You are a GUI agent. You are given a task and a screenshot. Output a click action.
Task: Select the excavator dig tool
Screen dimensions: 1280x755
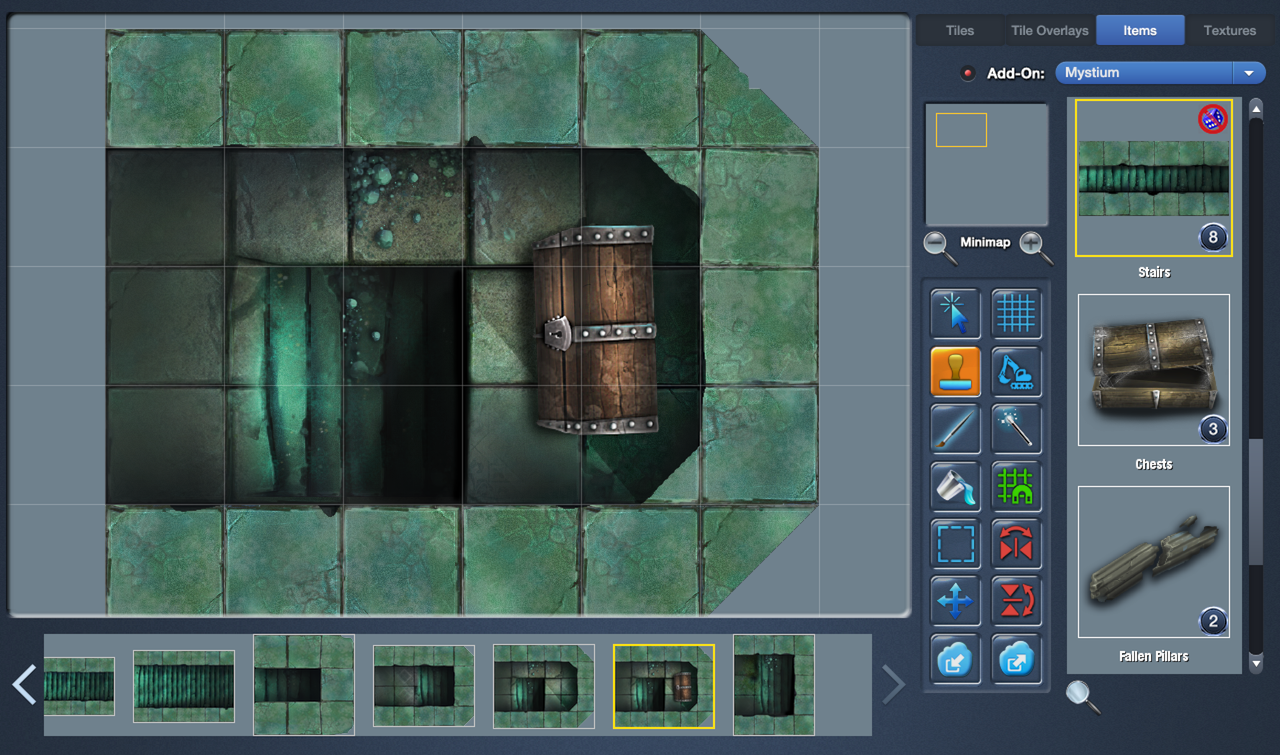(x=1016, y=371)
